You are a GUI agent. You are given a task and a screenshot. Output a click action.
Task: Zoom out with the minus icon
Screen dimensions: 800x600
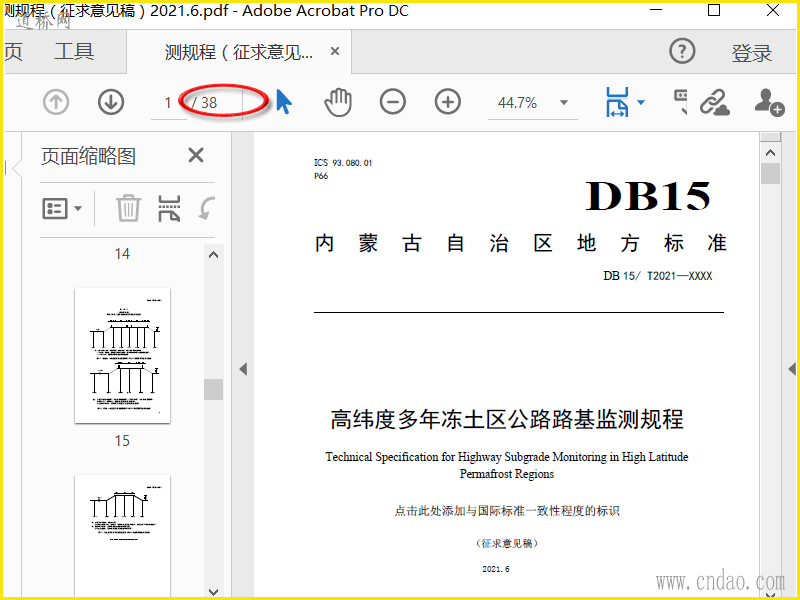pyautogui.click(x=393, y=102)
